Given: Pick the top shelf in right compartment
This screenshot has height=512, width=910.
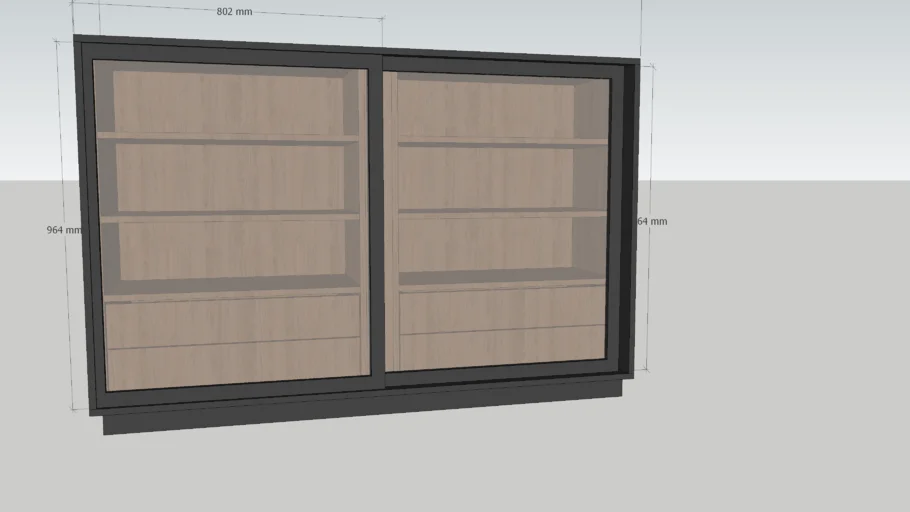Looking at the screenshot, I should point(502,141).
